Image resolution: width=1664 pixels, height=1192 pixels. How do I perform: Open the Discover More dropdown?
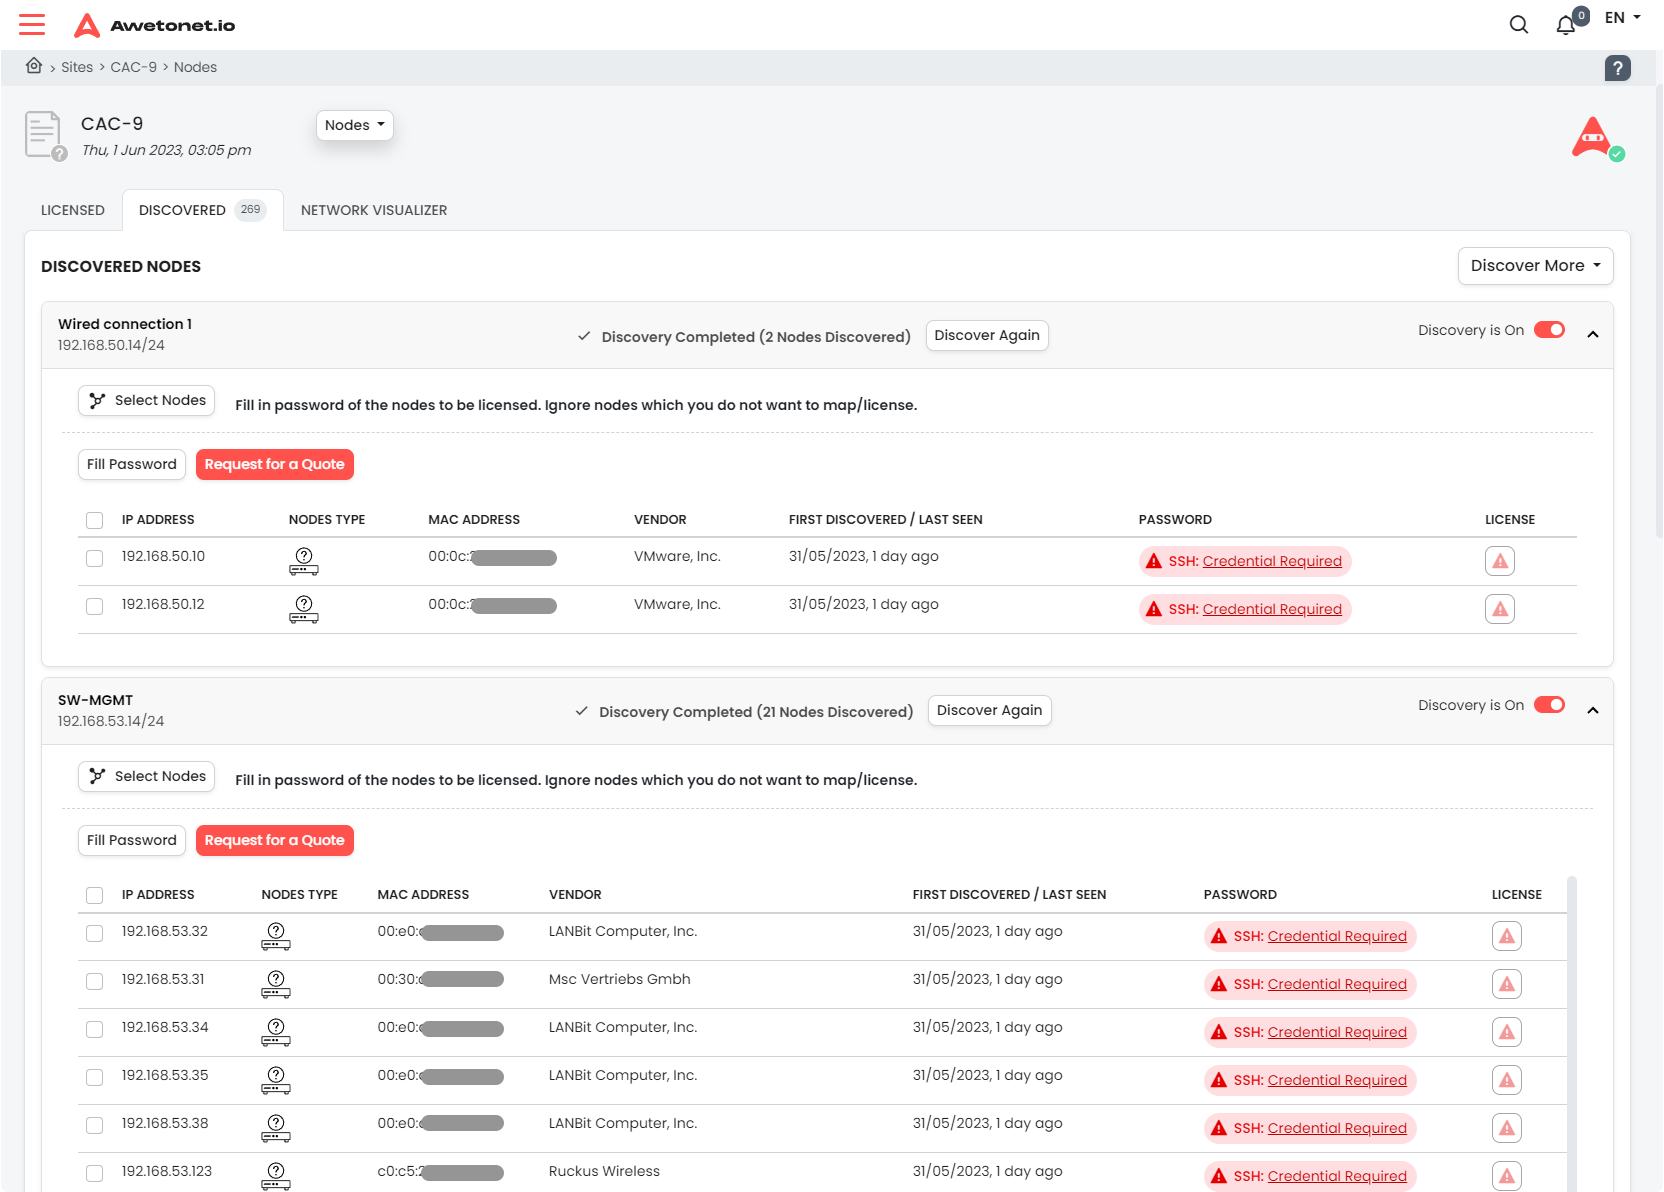1535,266
